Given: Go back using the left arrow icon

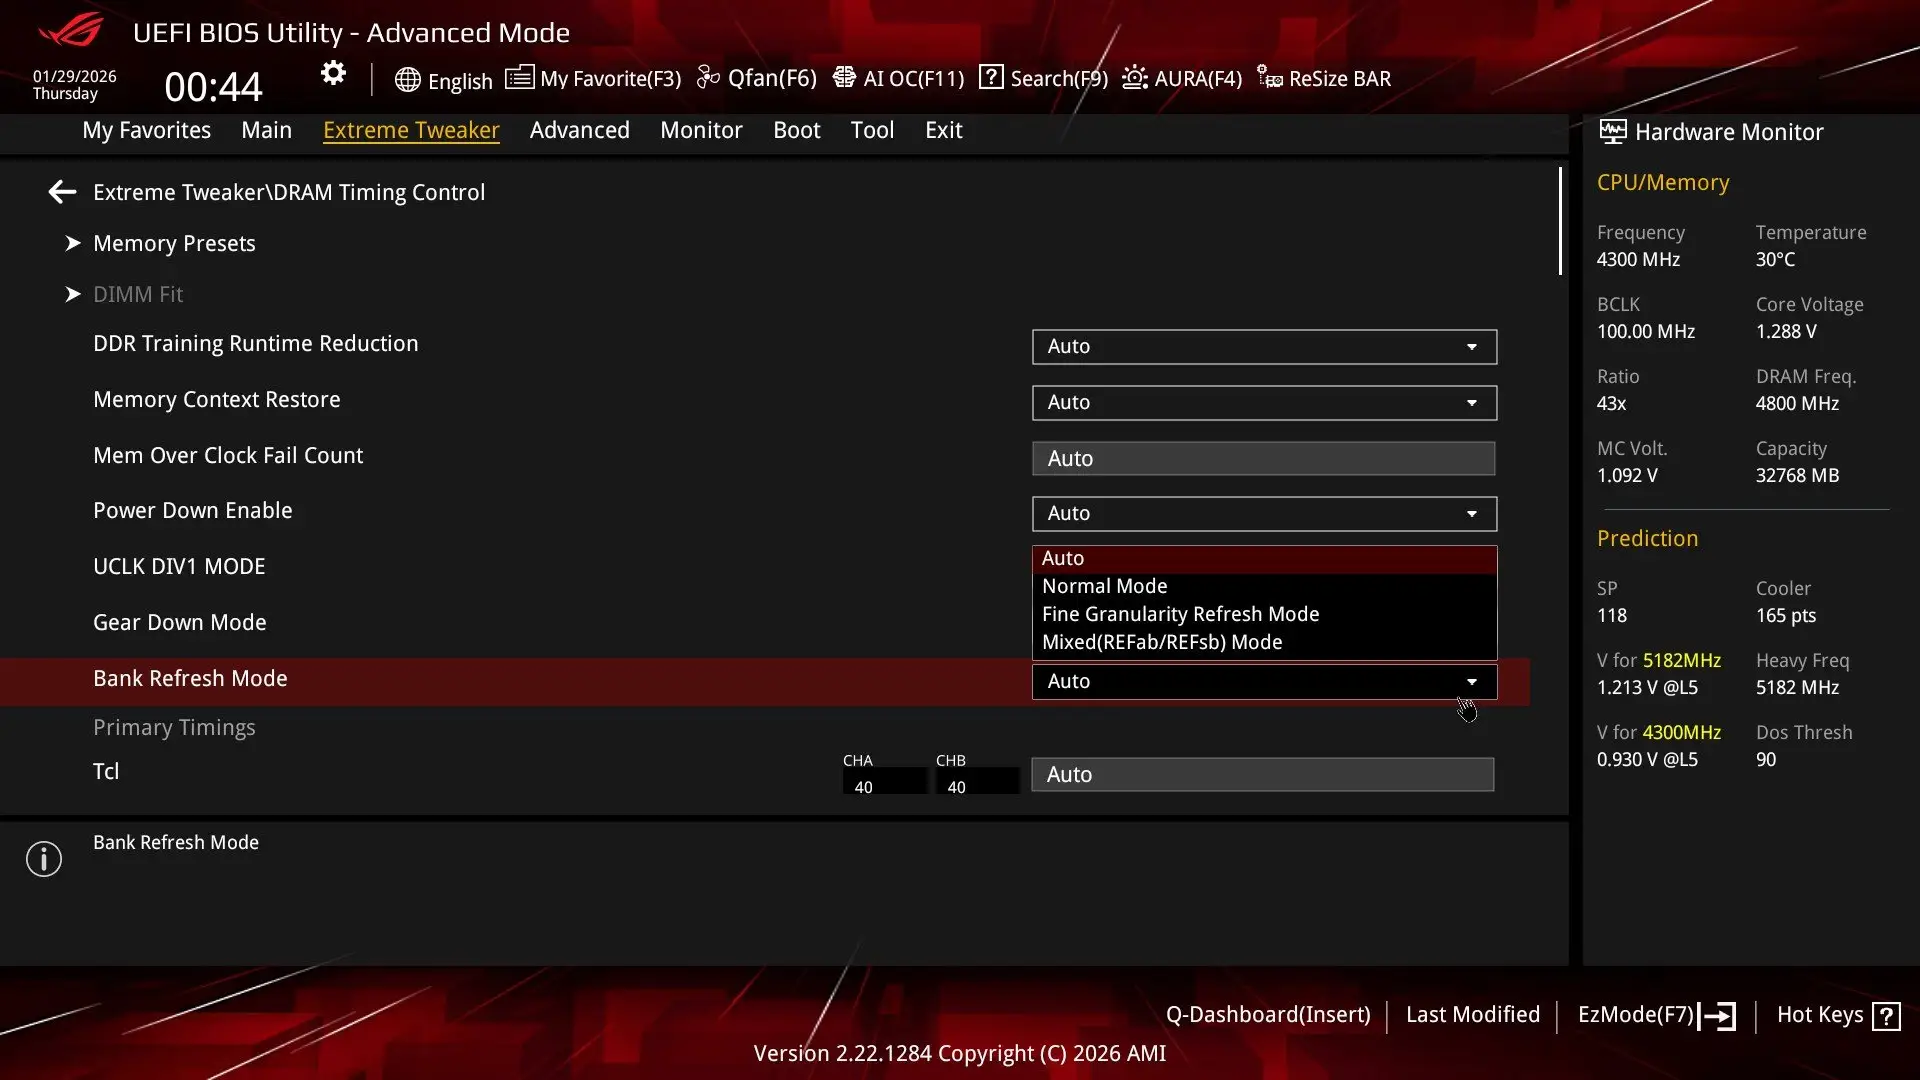Looking at the screenshot, I should 62,192.
